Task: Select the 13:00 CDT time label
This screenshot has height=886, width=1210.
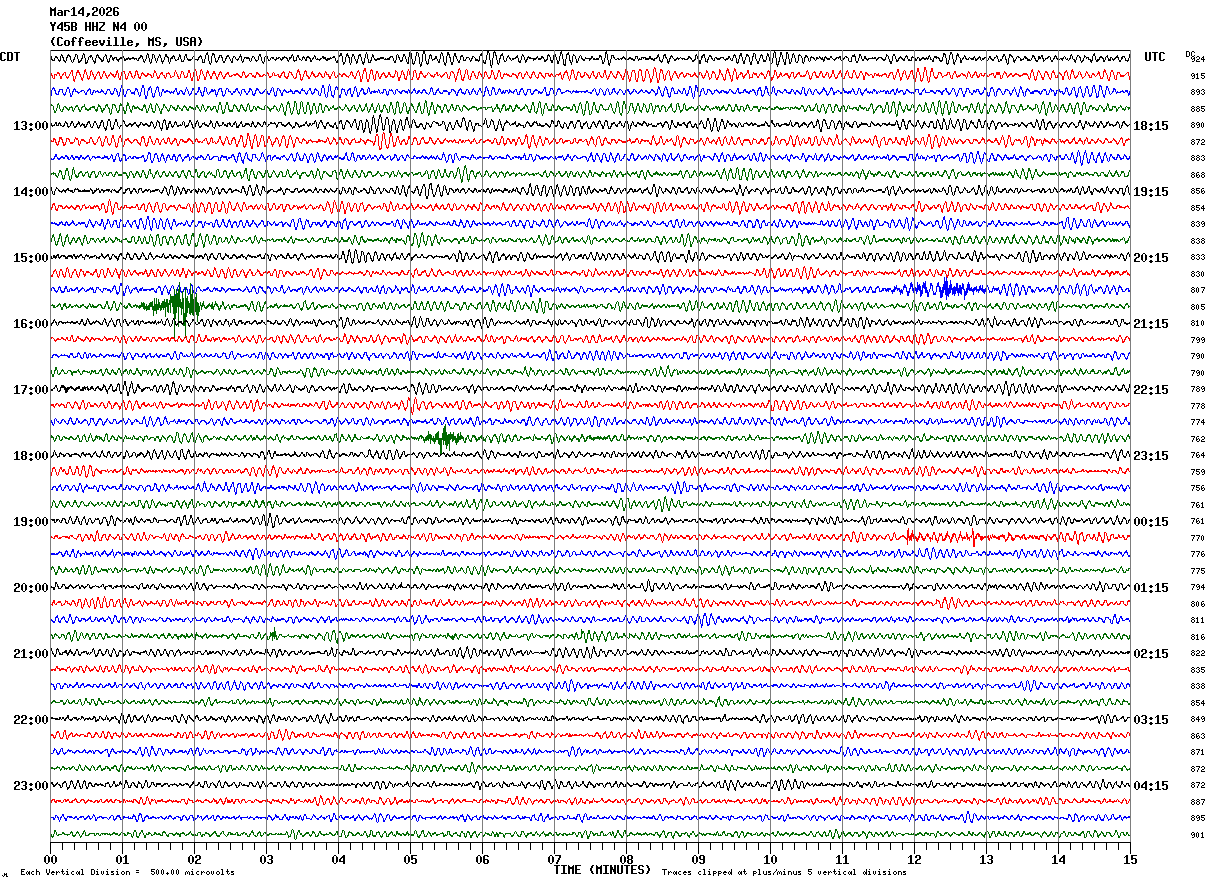Action: tap(30, 126)
